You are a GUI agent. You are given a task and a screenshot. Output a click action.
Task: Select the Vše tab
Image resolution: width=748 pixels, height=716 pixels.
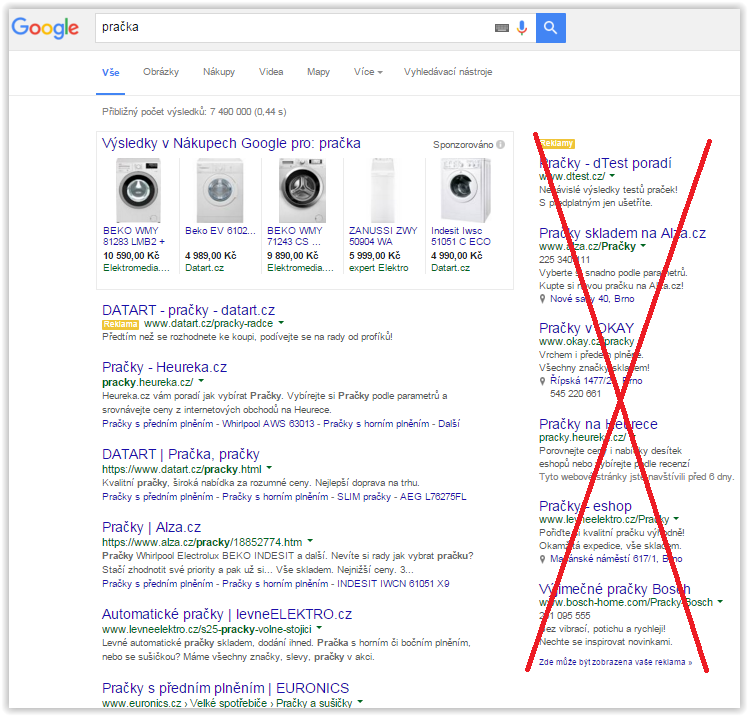111,73
